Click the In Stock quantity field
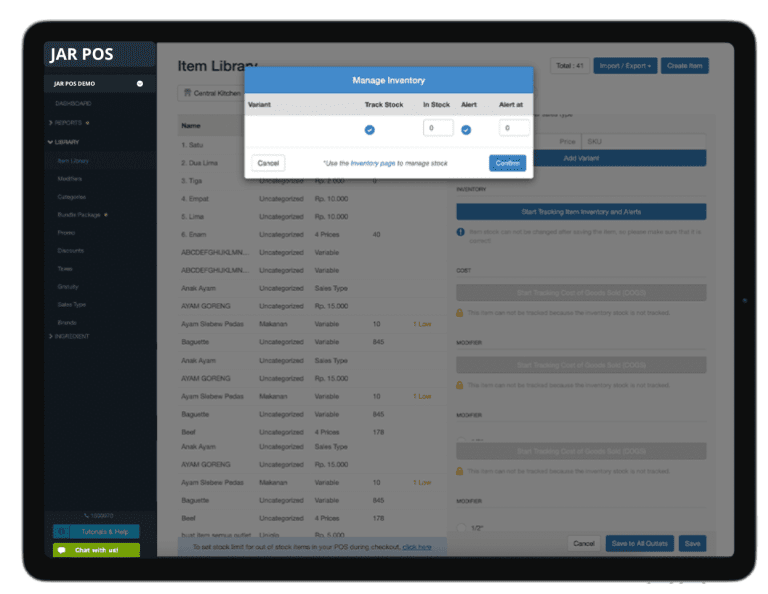This screenshot has height=594, width=768. (x=438, y=128)
